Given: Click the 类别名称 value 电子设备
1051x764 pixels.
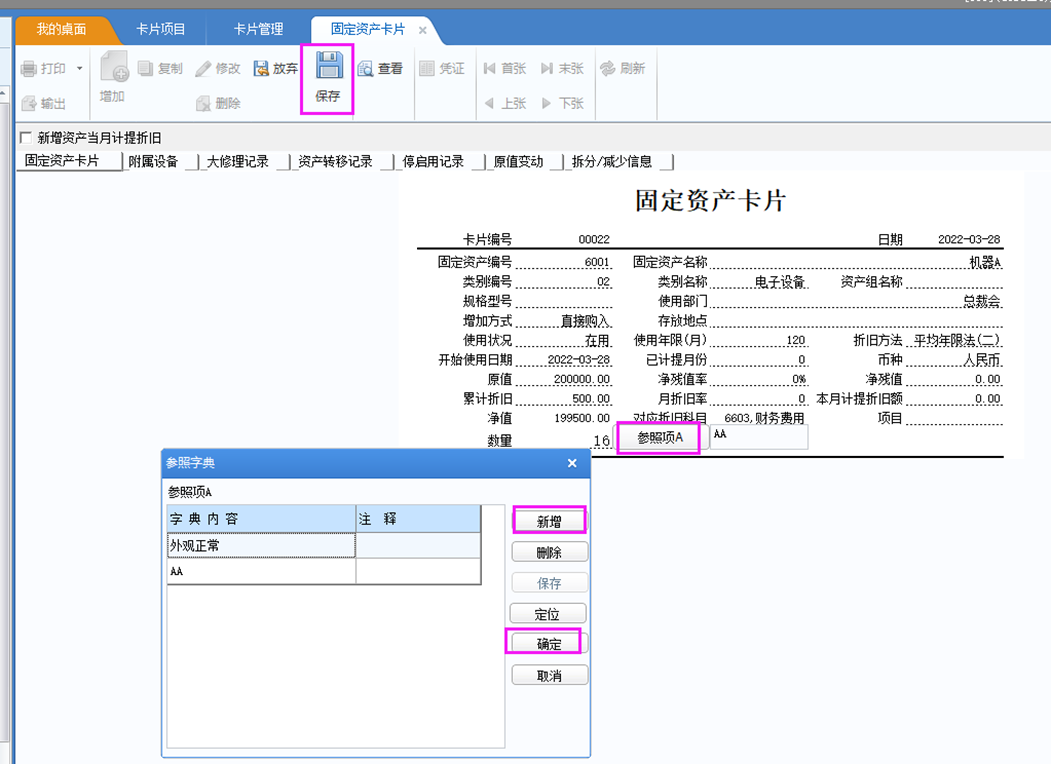Looking at the screenshot, I should tap(779, 281).
